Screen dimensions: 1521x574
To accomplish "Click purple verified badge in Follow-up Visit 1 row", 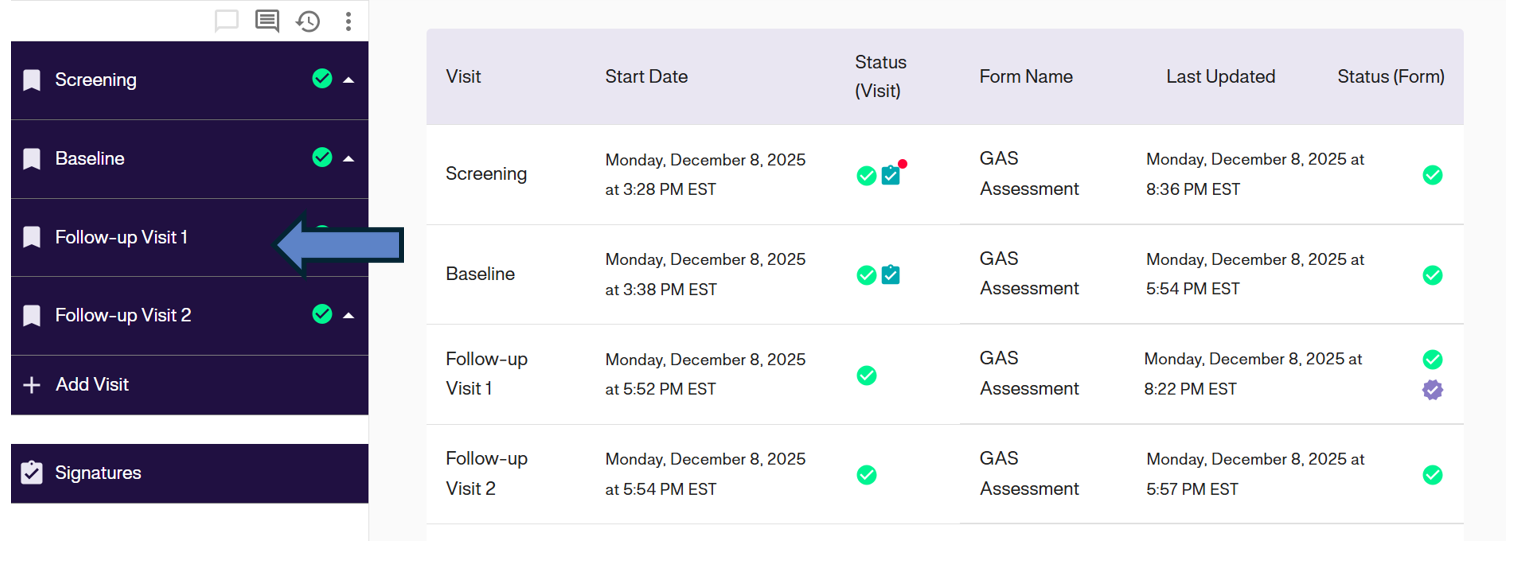I will [x=1433, y=390].
